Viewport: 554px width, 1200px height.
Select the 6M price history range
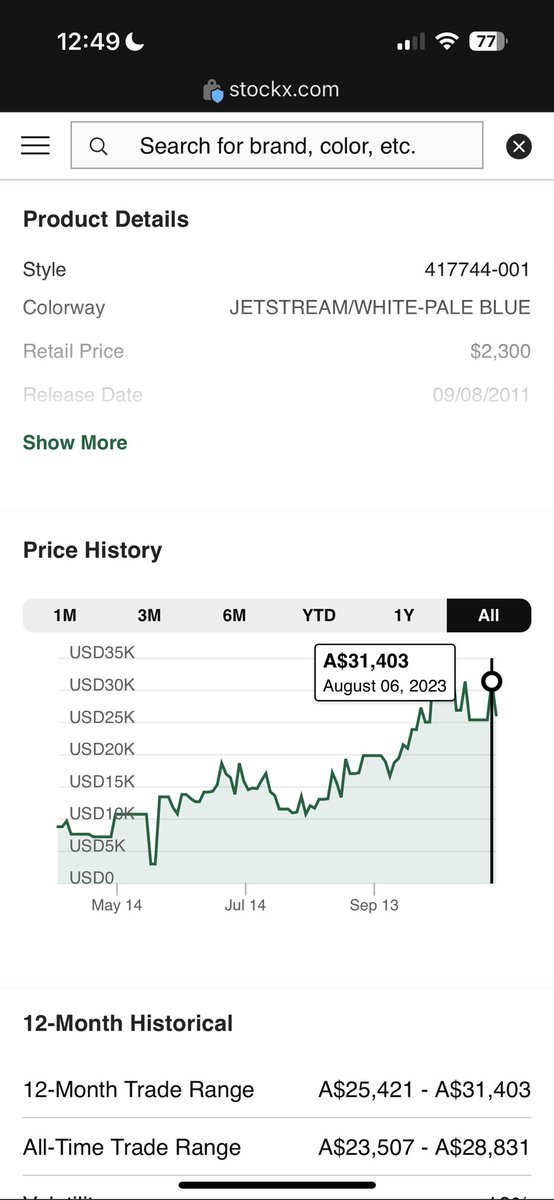234,615
